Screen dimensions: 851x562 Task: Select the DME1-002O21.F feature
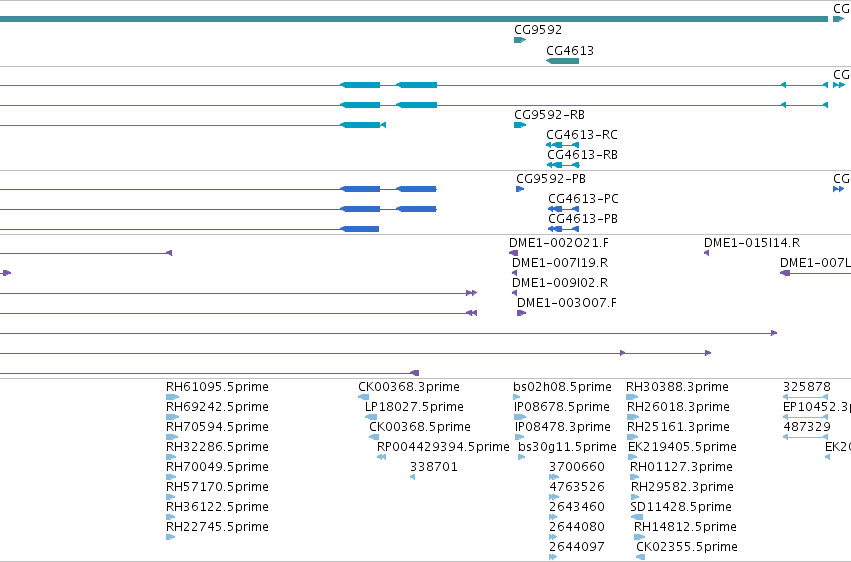pyautogui.click(x=559, y=243)
